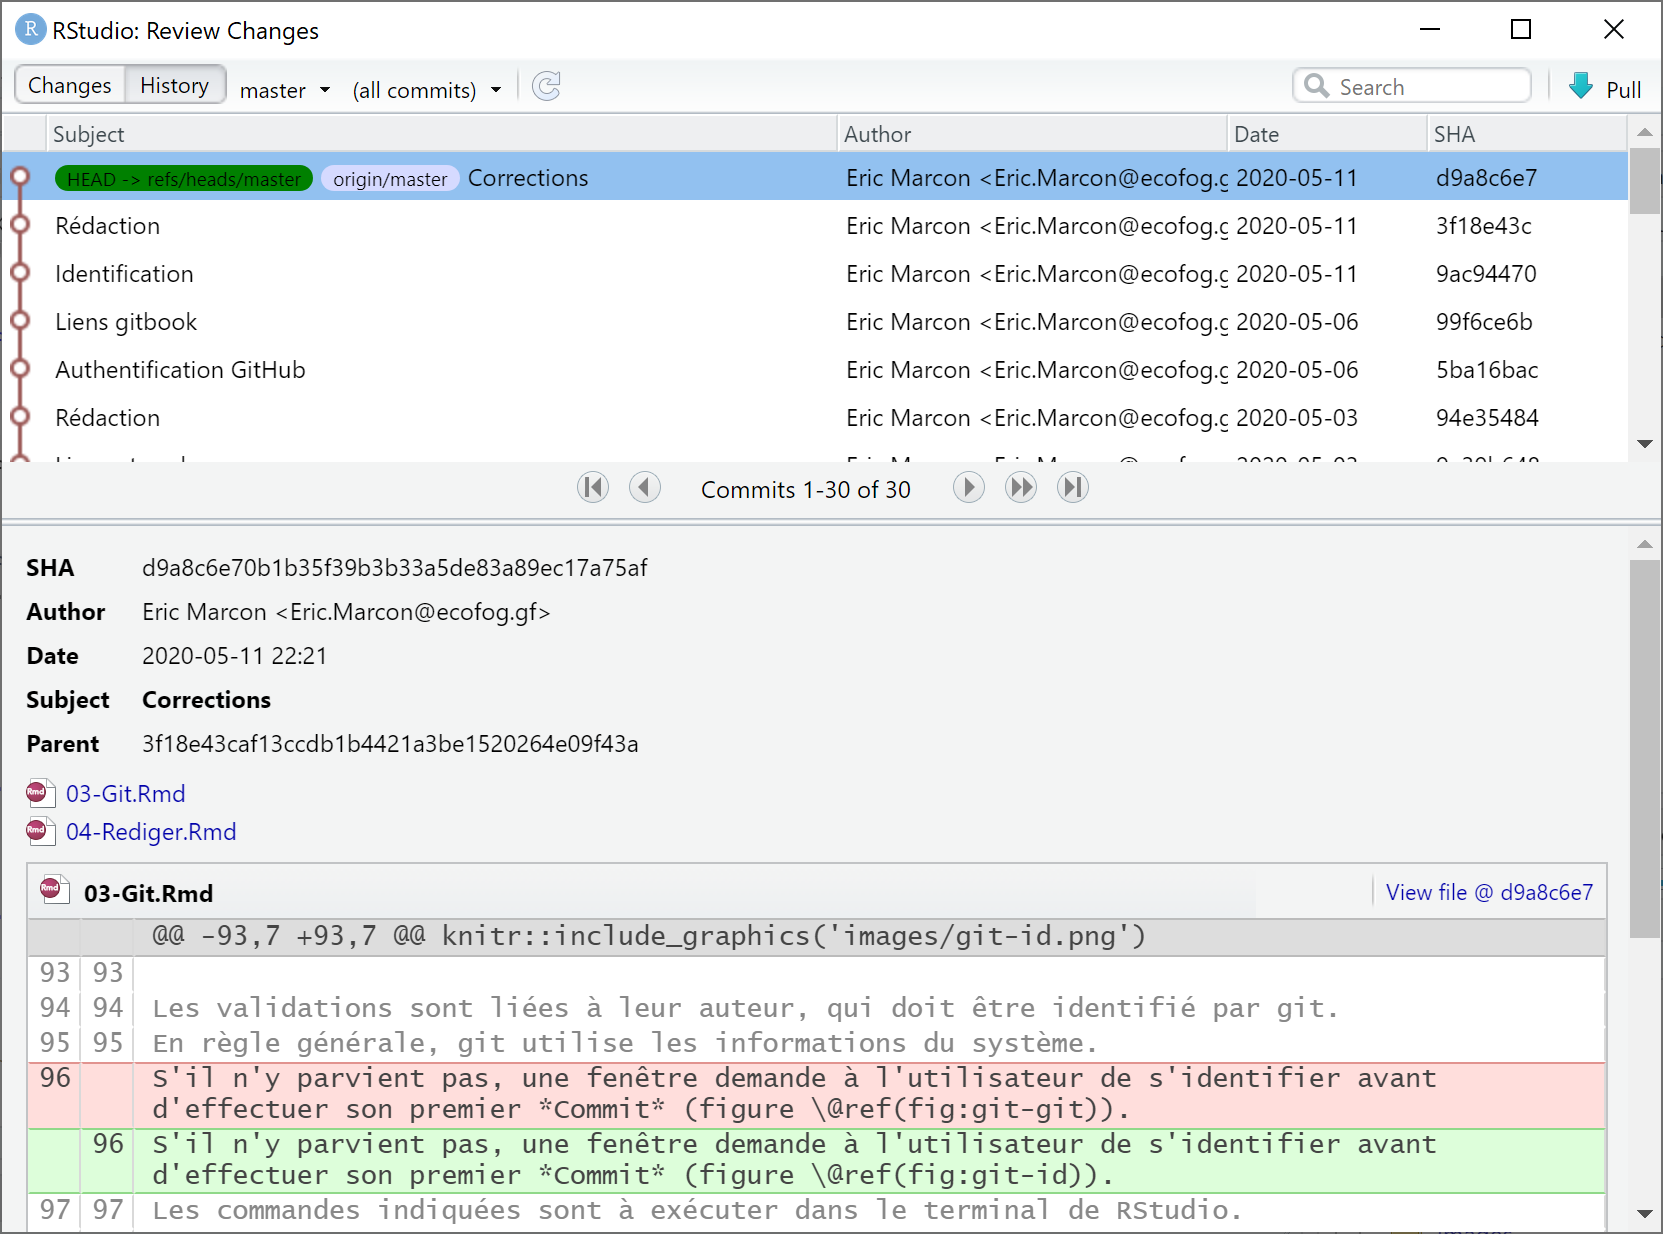This screenshot has height=1234, width=1663.
Task: Click the Date value 2020-05-11 22:21
Action: [x=234, y=656]
